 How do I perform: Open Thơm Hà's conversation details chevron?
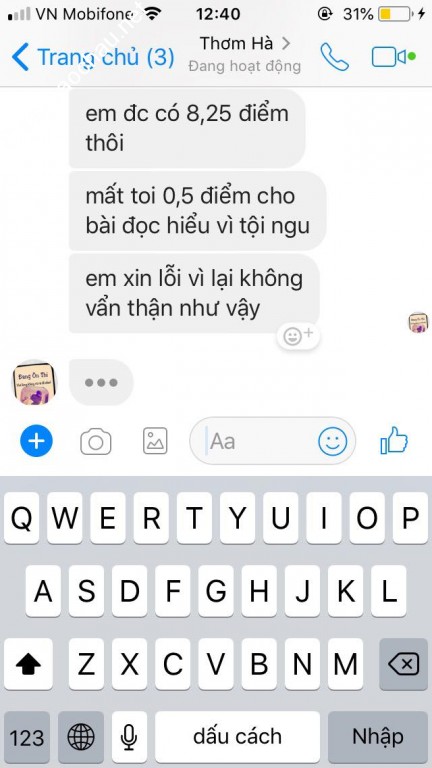click(x=286, y=44)
